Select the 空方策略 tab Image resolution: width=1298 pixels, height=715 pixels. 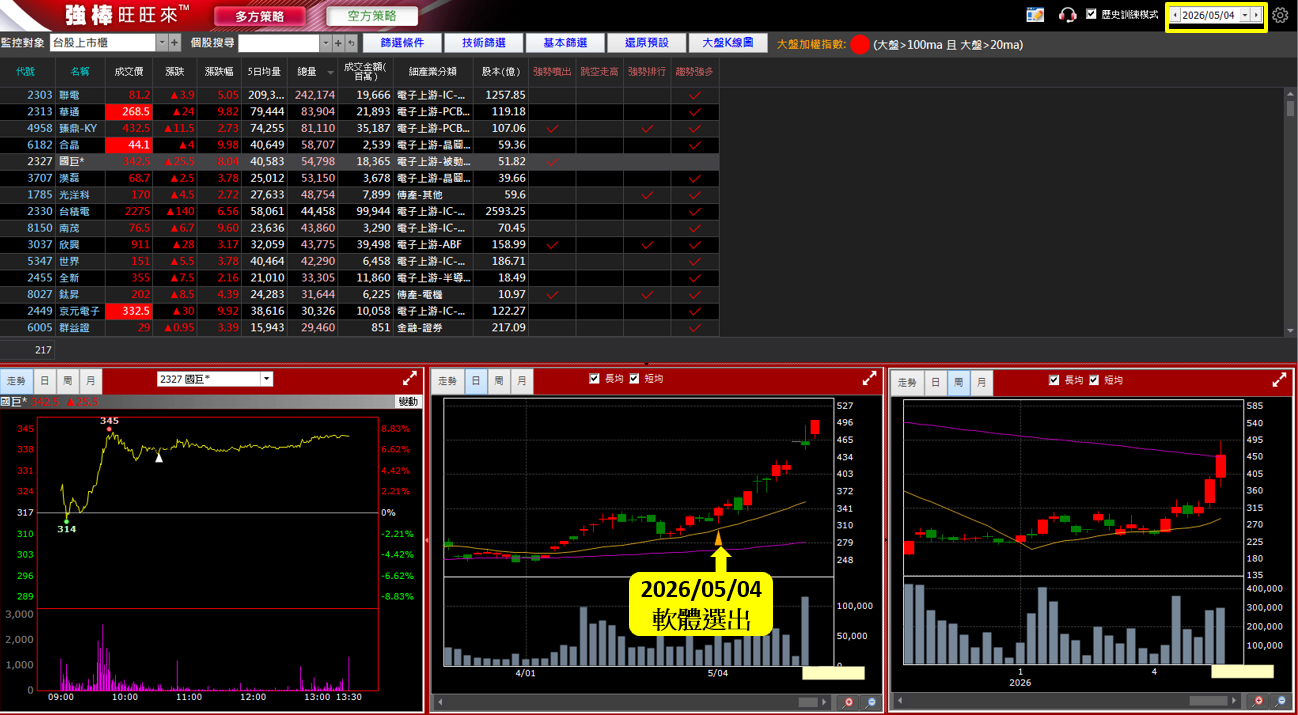coord(372,16)
